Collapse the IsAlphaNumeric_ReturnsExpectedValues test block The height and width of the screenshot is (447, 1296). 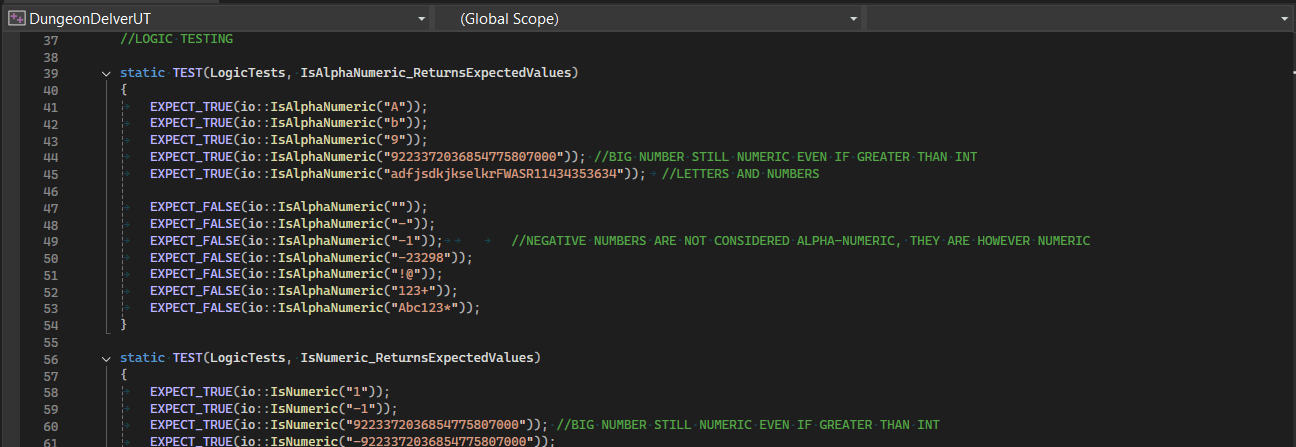point(106,74)
